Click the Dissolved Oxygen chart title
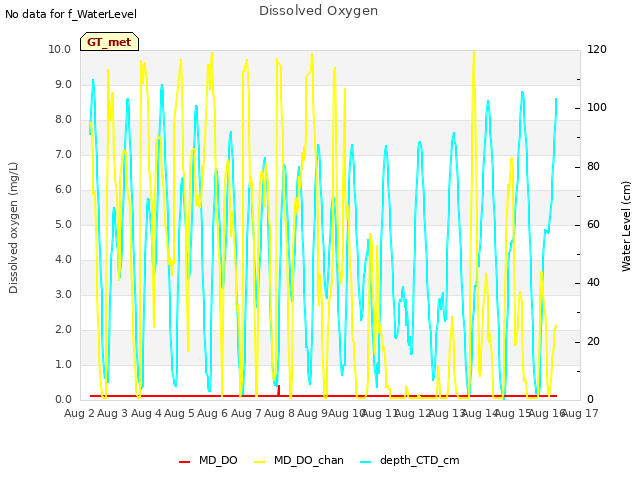The height and width of the screenshot is (480, 640). (x=318, y=11)
